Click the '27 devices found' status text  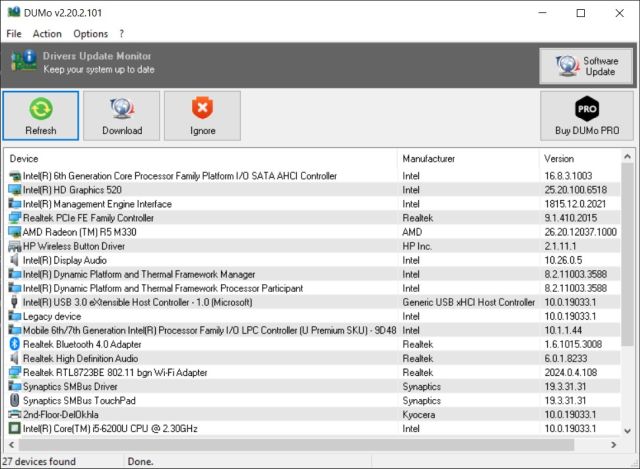(39, 462)
